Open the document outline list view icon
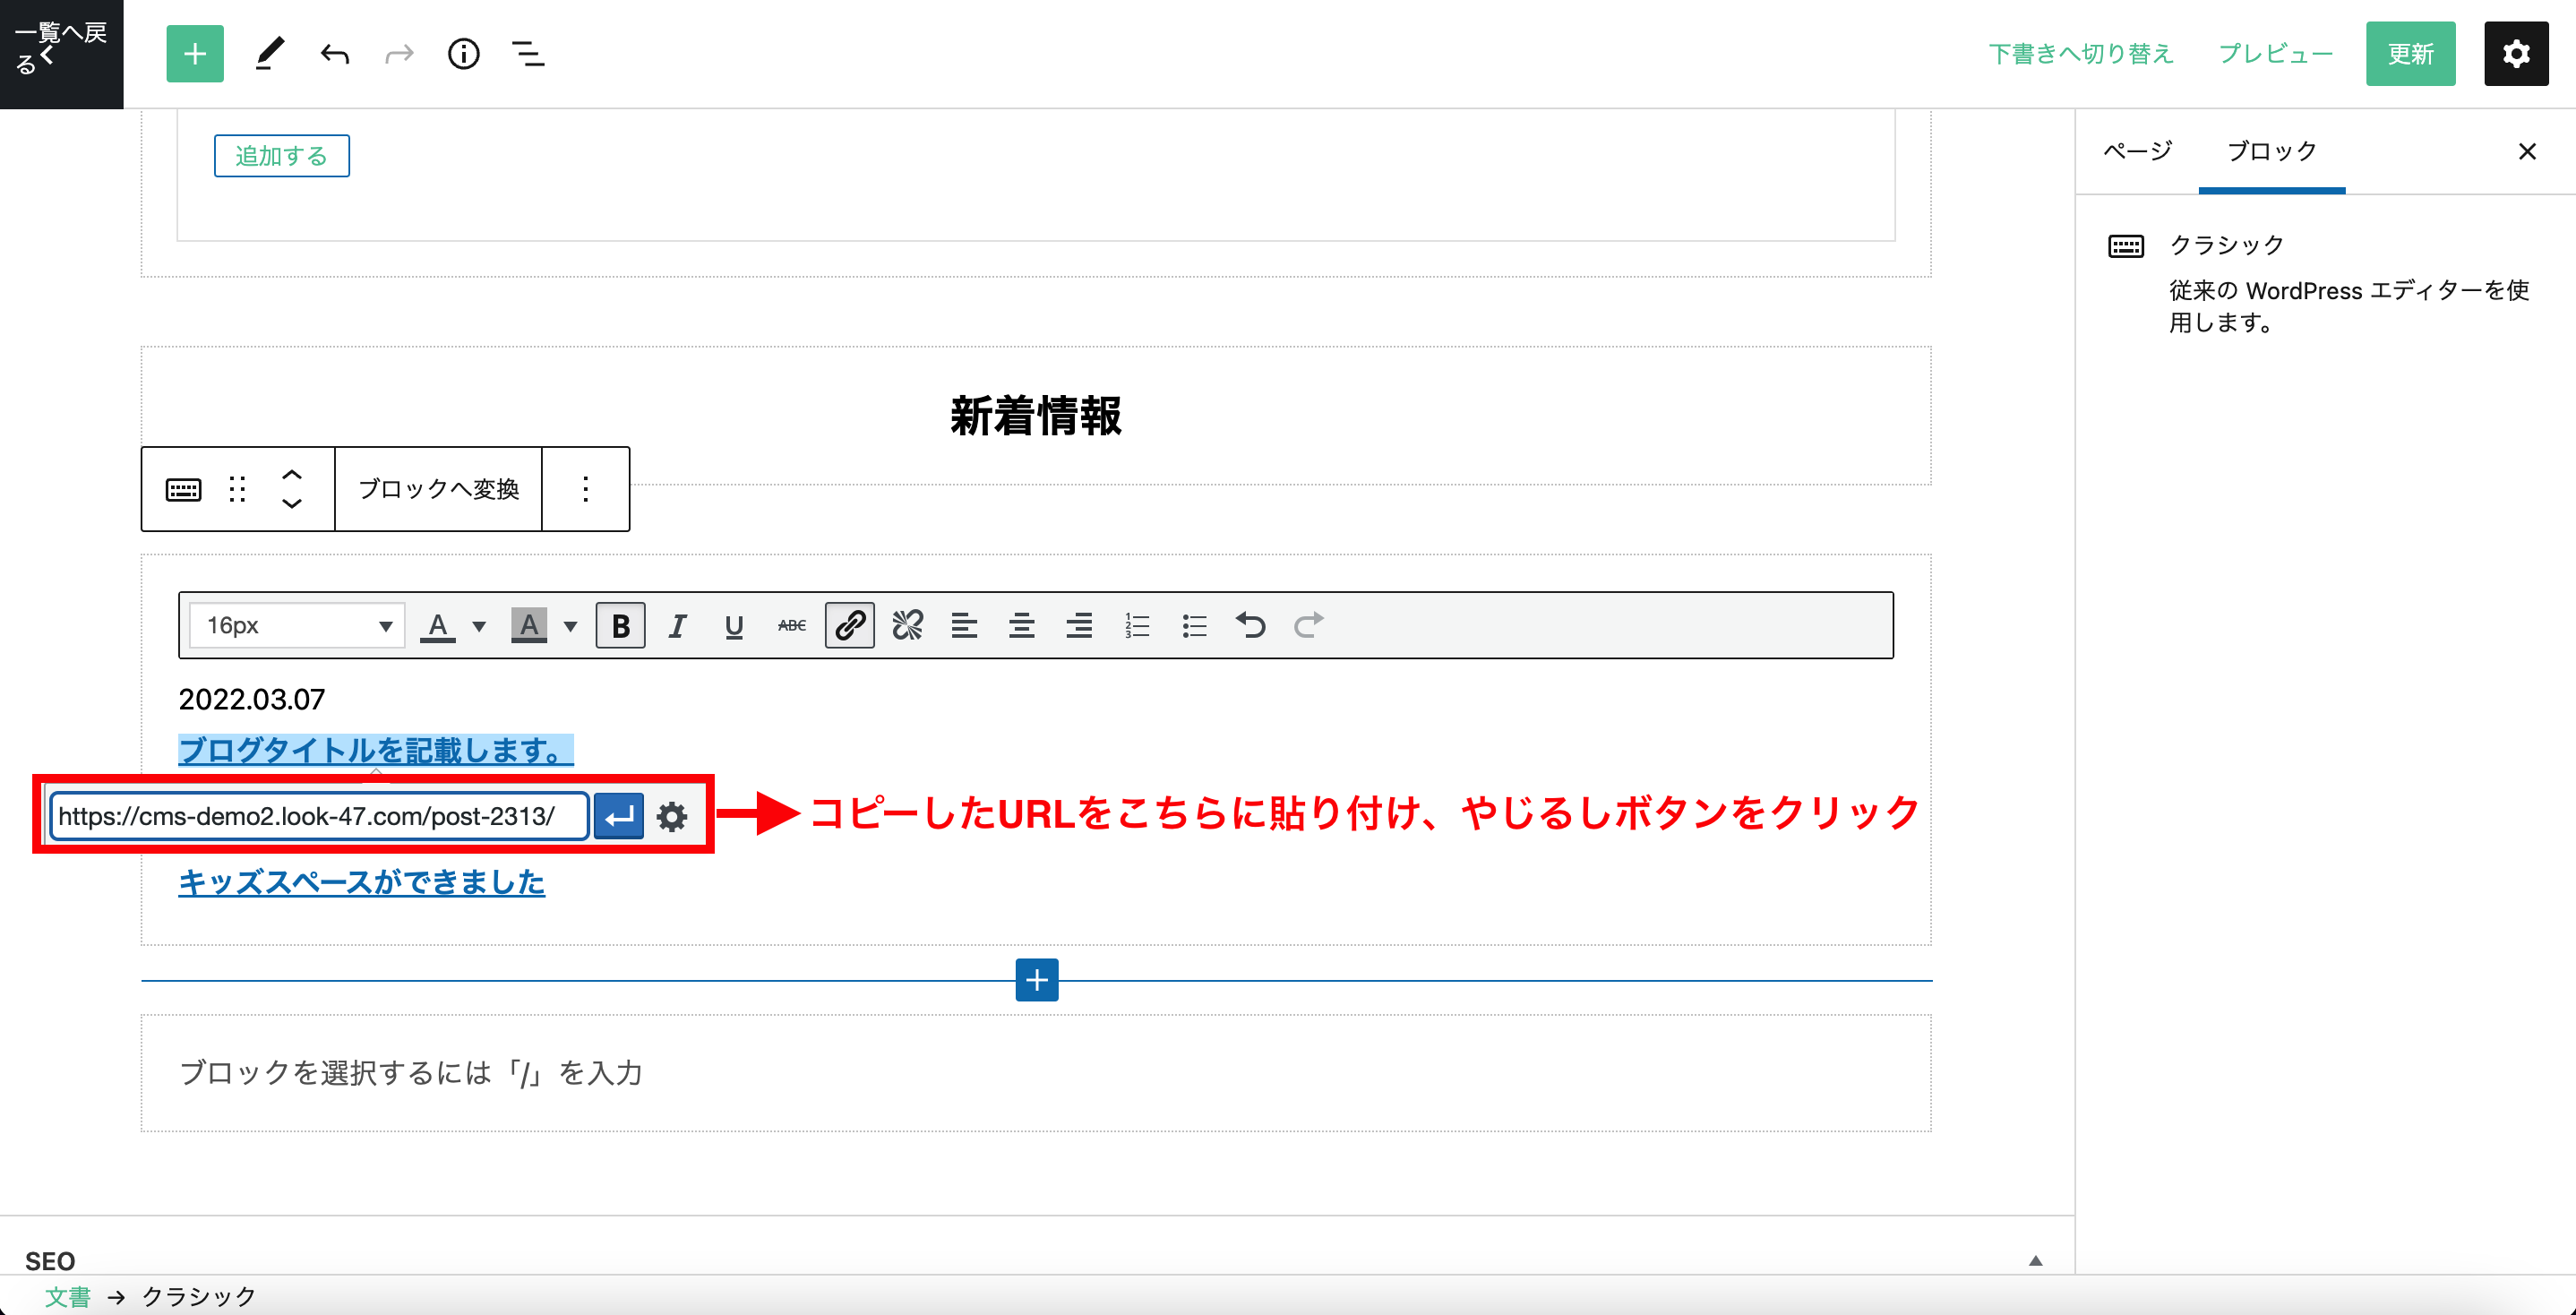Viewport: 2576px width, 1315px height. (x=528, y=54)
